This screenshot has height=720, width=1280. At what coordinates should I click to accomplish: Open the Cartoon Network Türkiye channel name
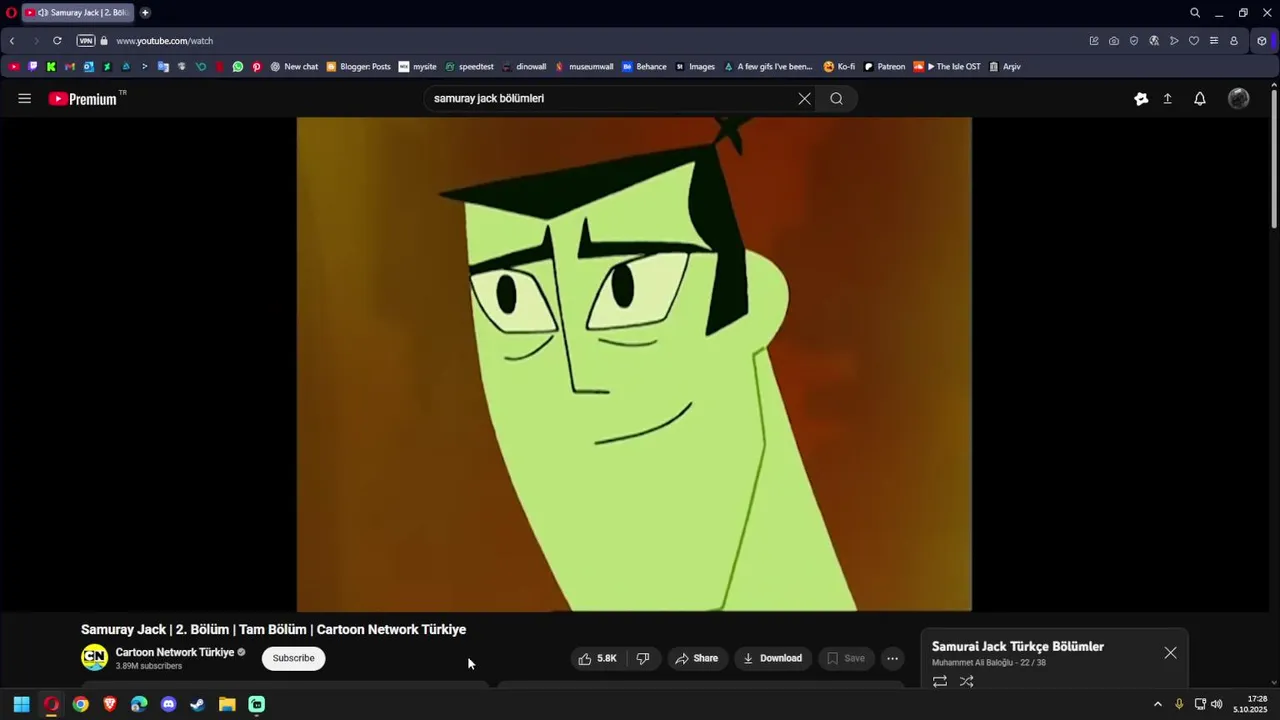click(175, 652)
